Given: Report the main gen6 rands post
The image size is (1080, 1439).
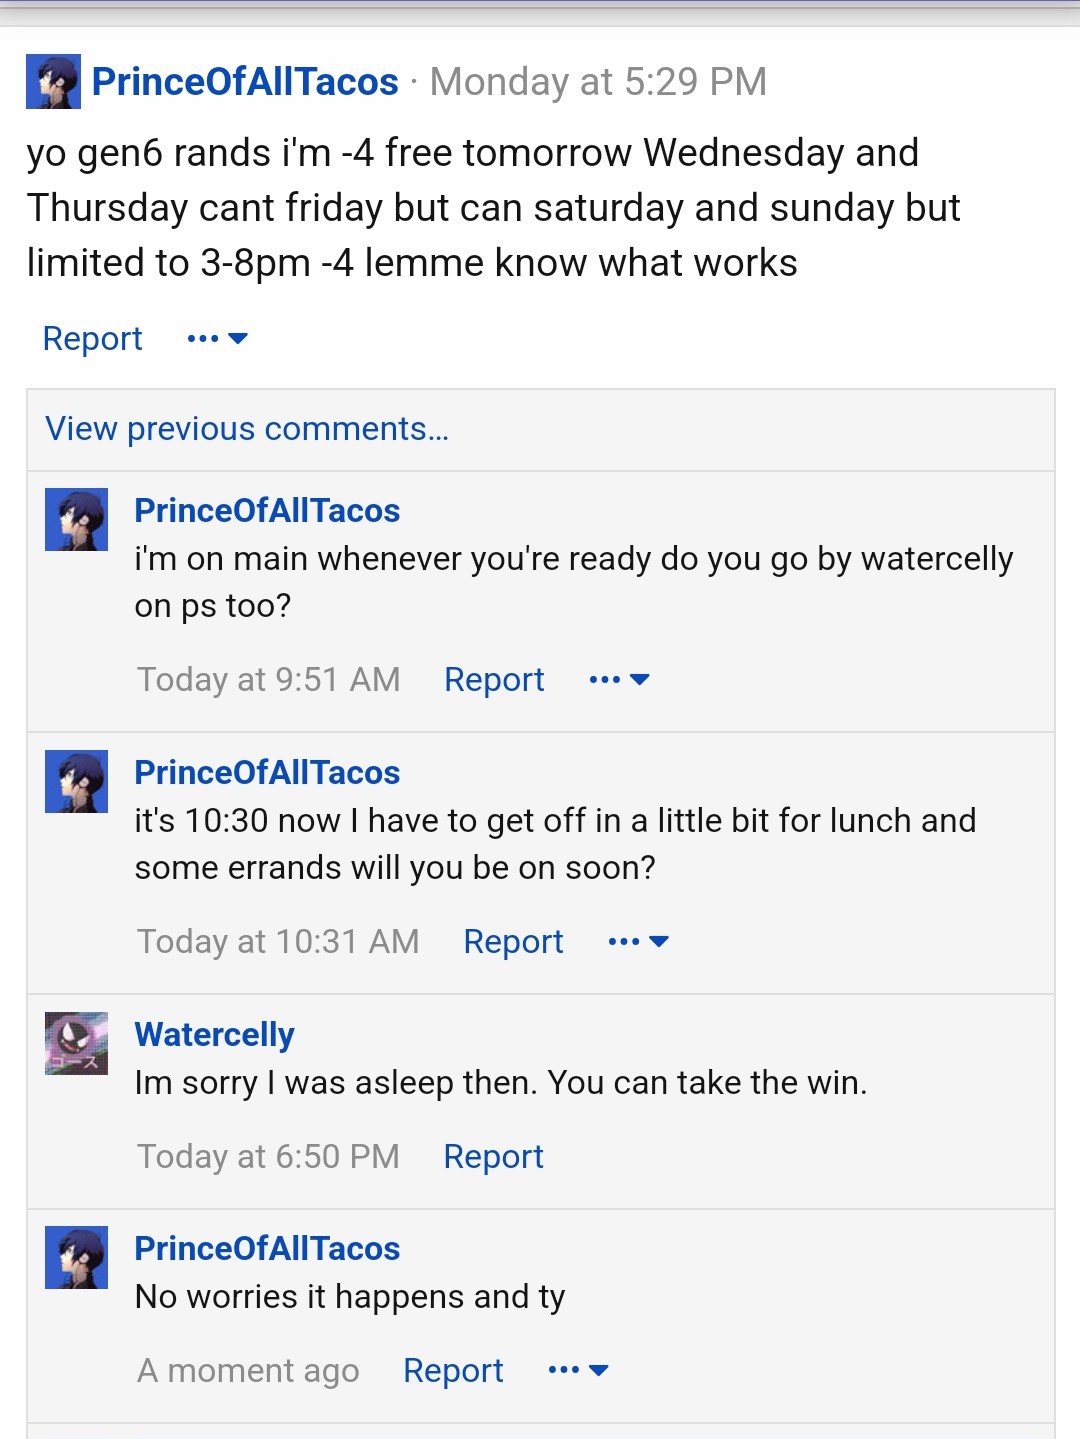Looking at the screenshot, I should pyautogui.click(x=93, y=339).
